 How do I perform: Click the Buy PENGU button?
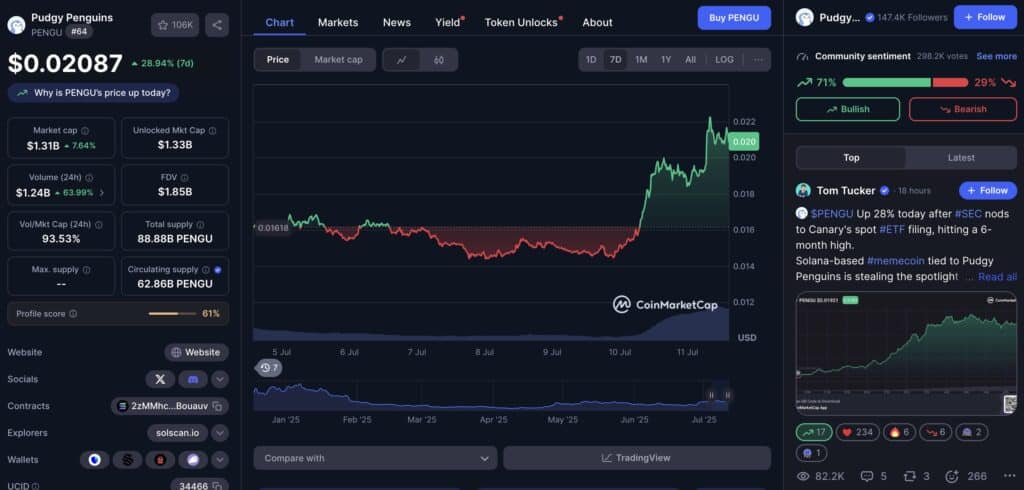click(x=734, y=18)
